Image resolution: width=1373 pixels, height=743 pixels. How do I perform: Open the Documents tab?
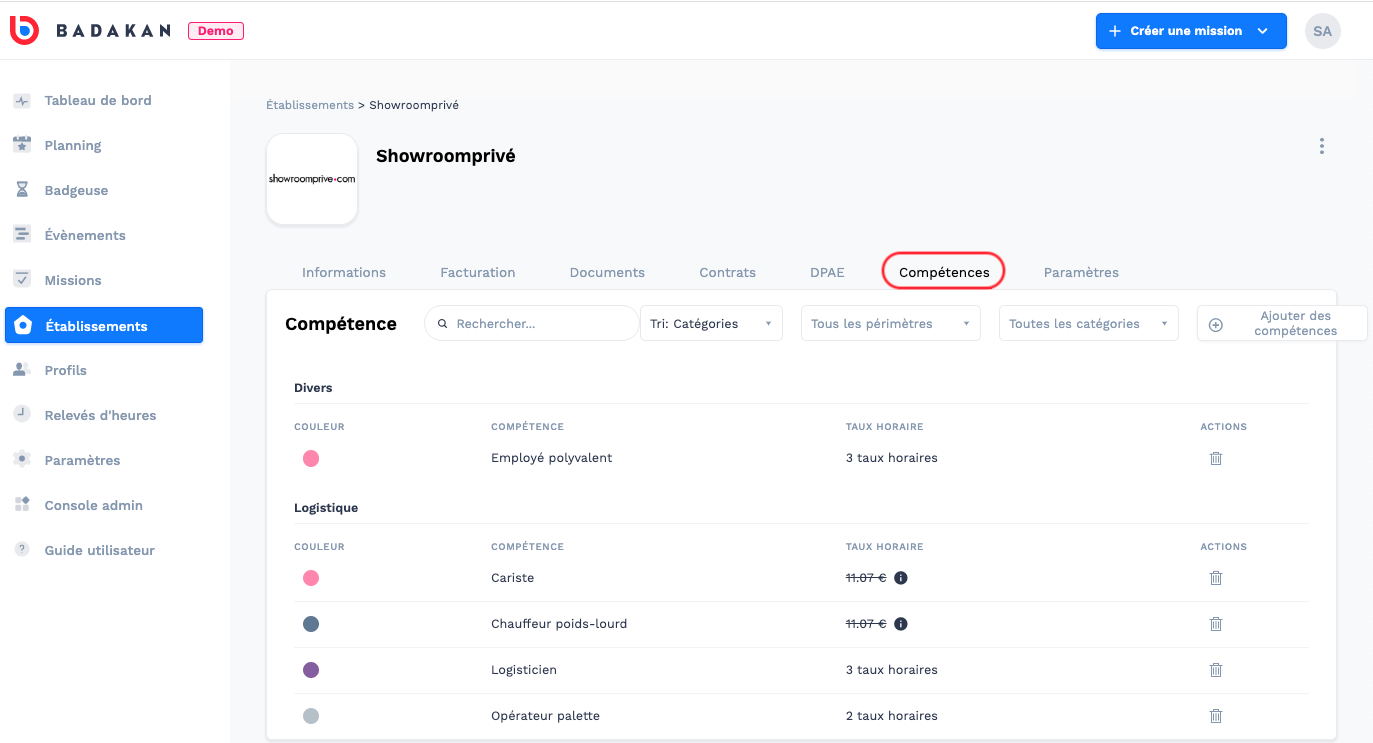click(x=607, y=272)
